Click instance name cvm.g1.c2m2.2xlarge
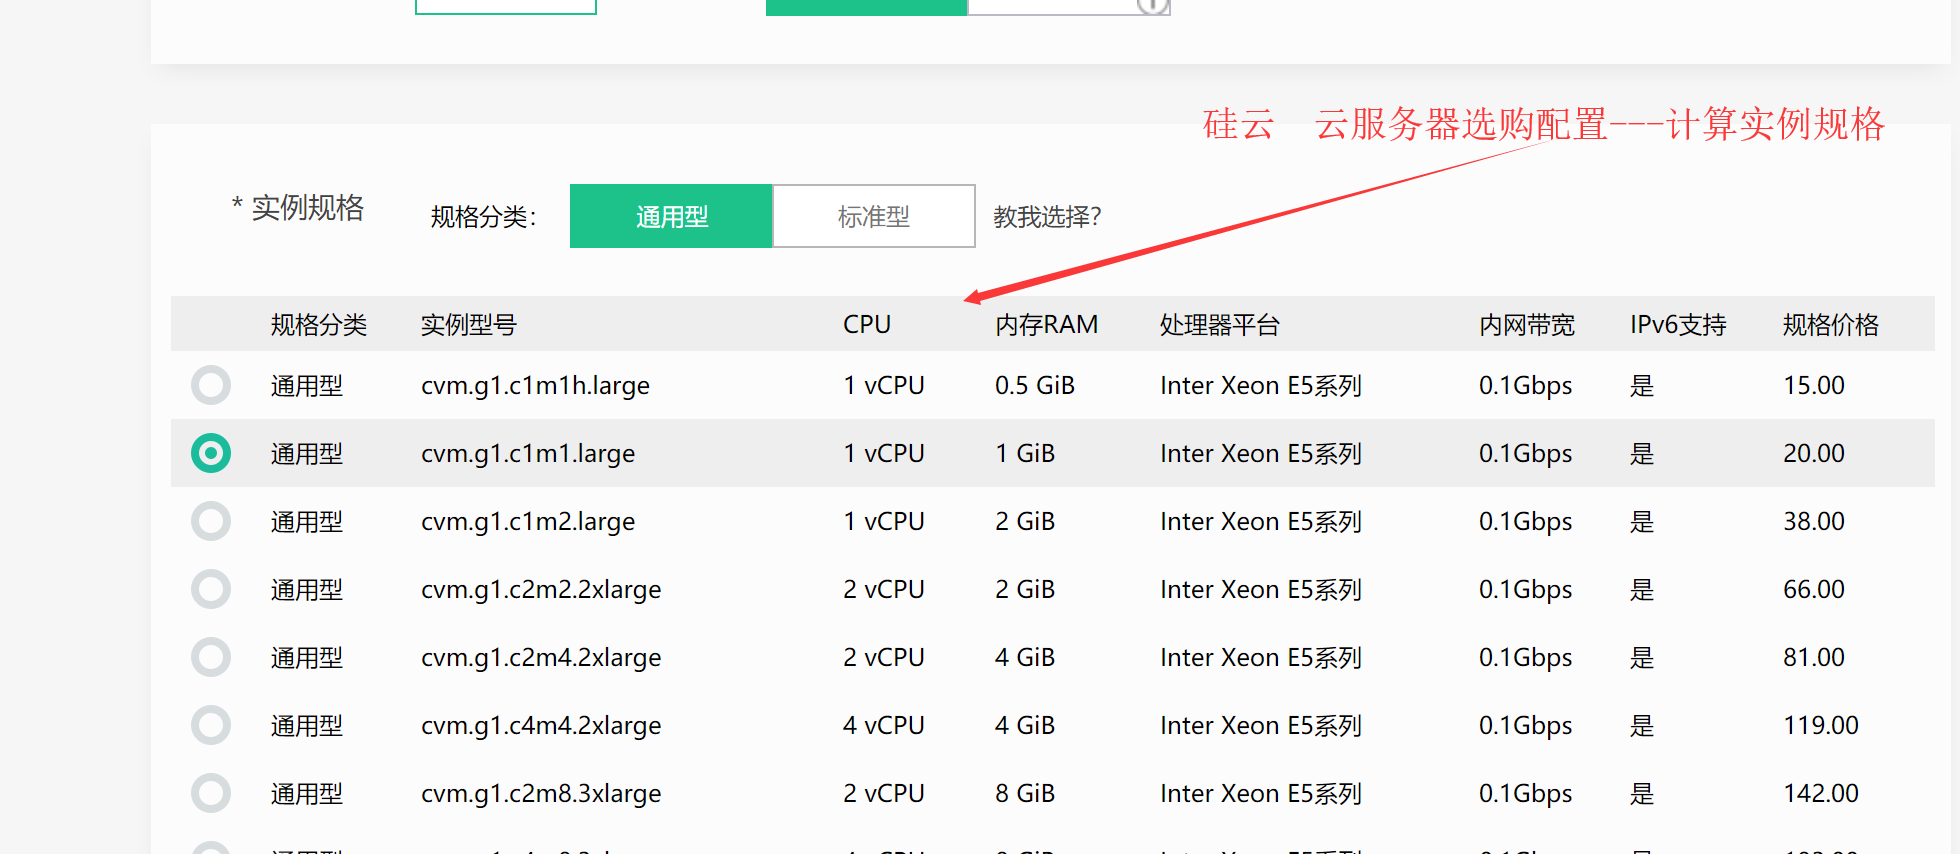Image resolution: width=1960 pixels, height=854 pixels. pyautogui.click(x=541, y=590)
